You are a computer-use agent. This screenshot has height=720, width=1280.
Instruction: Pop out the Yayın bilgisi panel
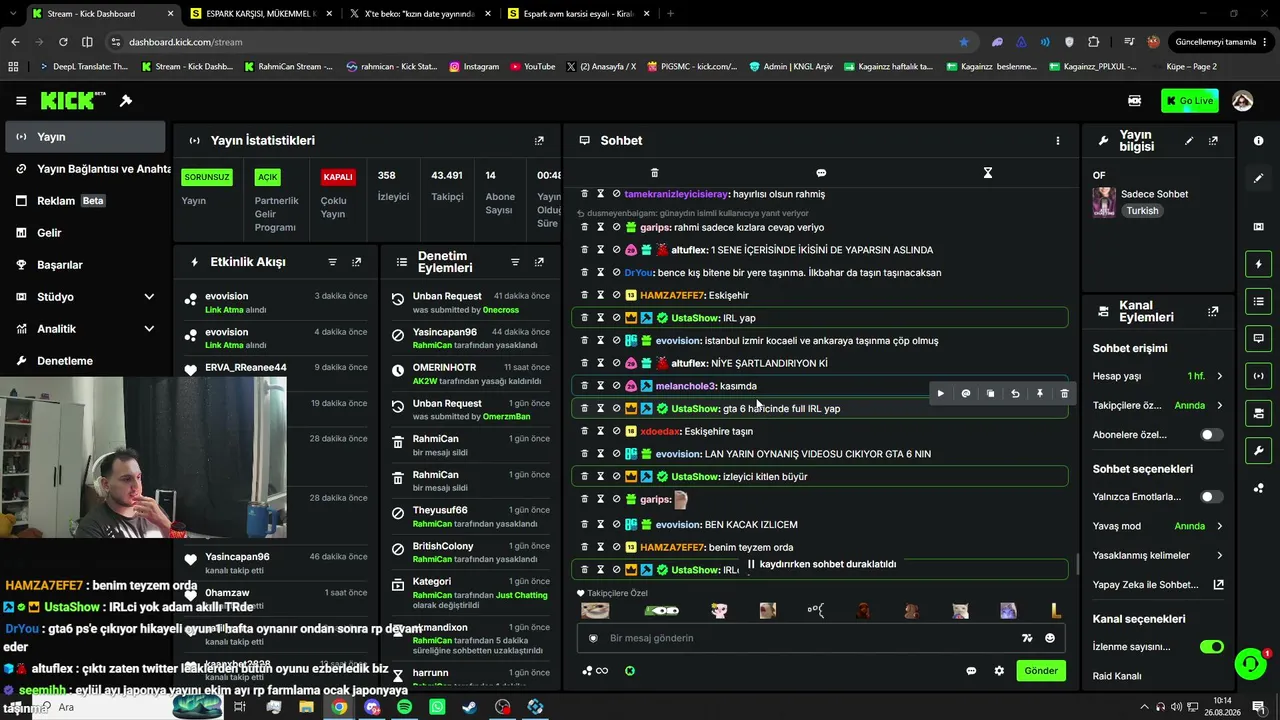click(1213, 141)
